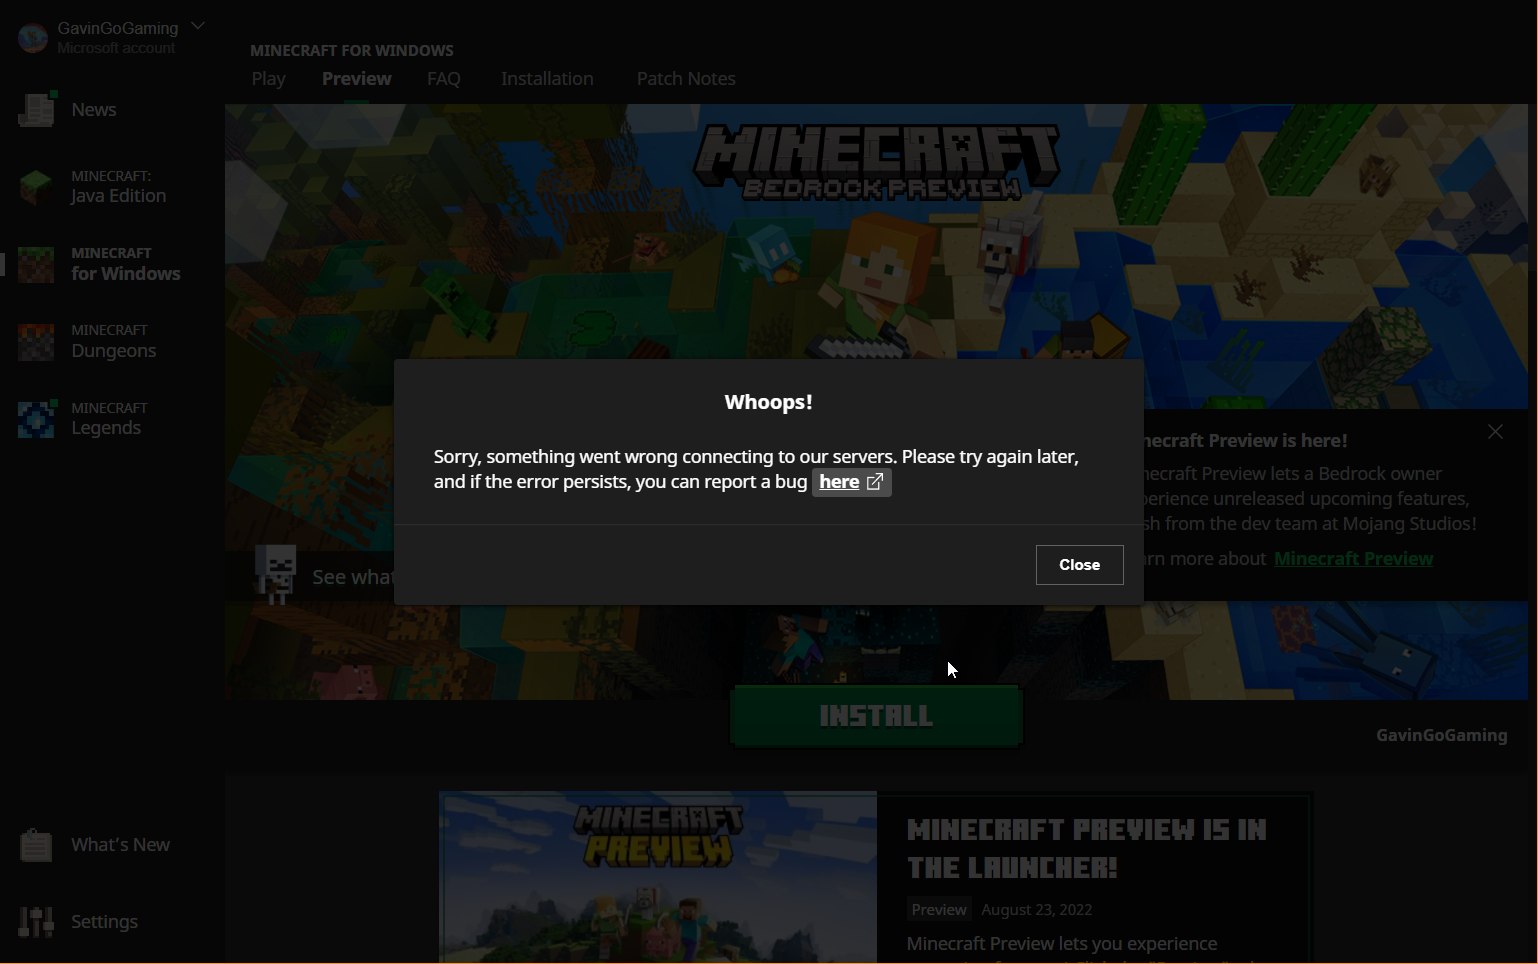Viewport: 1538px width, 964px height.
Task: Open the FAQ tab
Action: (x=444, y=79)
